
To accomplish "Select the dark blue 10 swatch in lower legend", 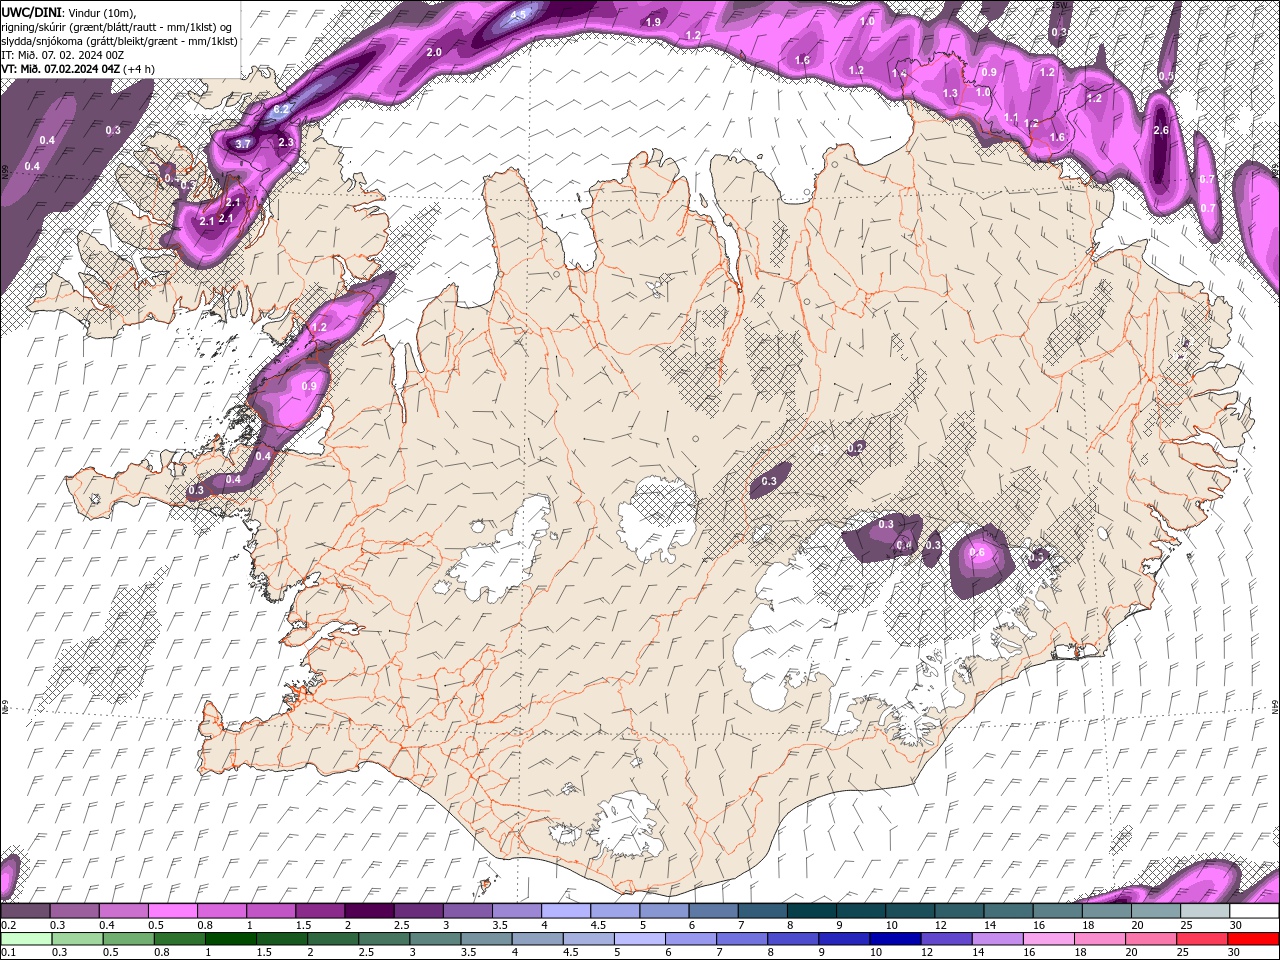I will coord(894,939).
